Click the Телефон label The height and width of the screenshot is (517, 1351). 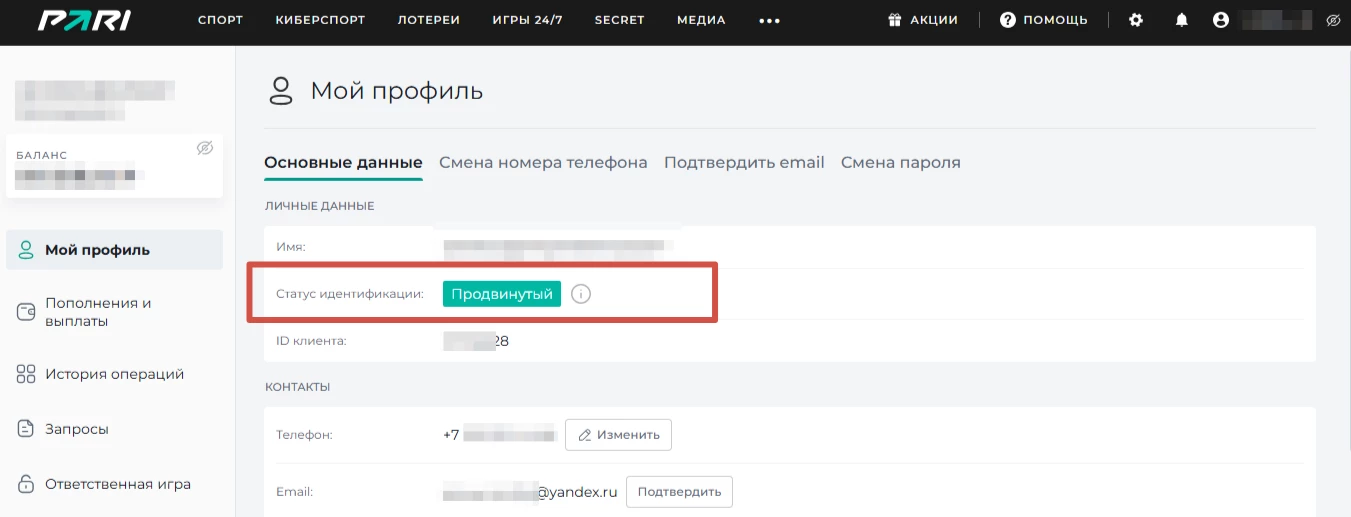[x=304, y=435]
